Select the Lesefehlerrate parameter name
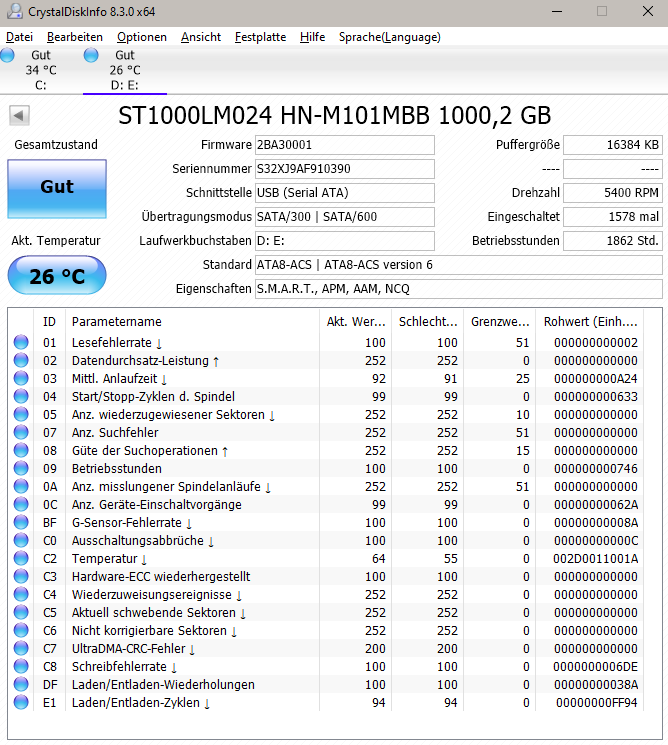 tap(117, 343)
